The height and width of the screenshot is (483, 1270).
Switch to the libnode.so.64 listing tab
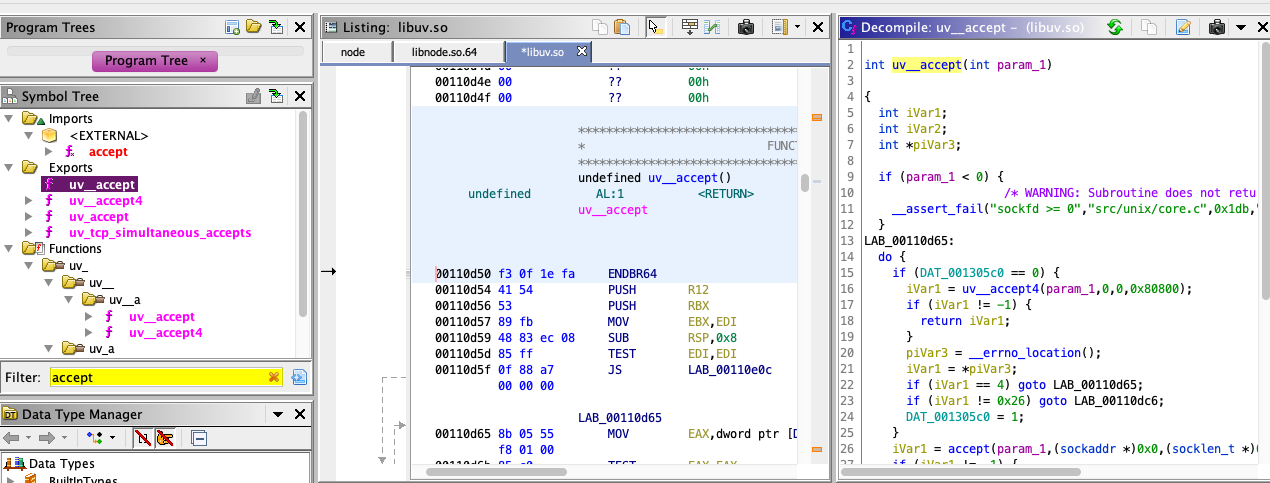(444, 51)
